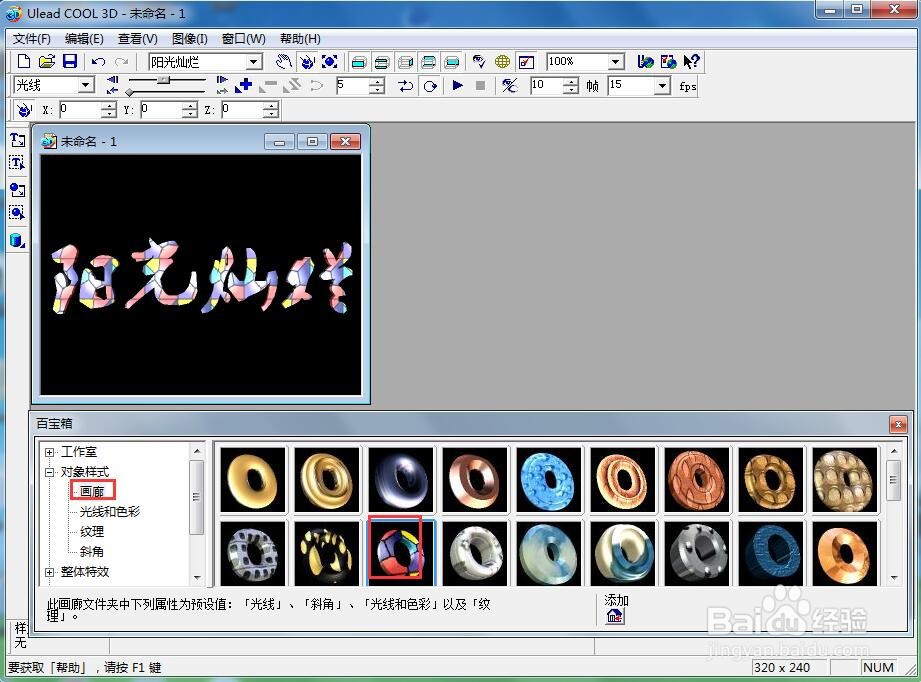
Task: Select the Move object hand tool
Action: [x=284, y=61]
